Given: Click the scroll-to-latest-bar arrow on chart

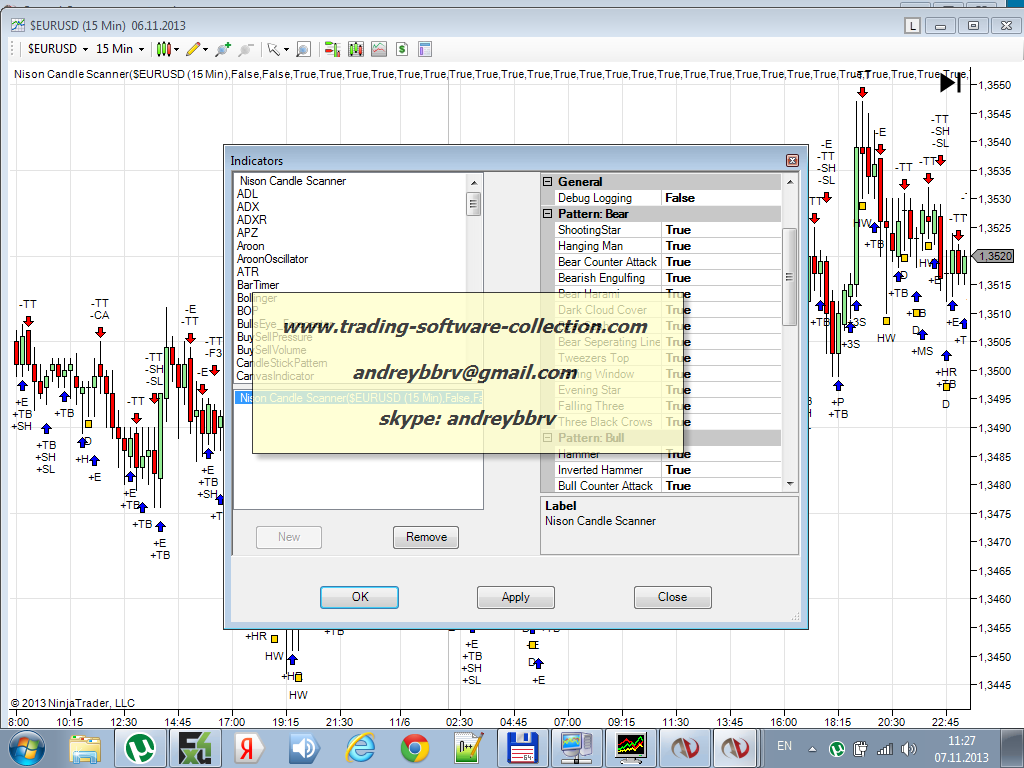Looking at the screenshot, I should click(x=950, y=83).
